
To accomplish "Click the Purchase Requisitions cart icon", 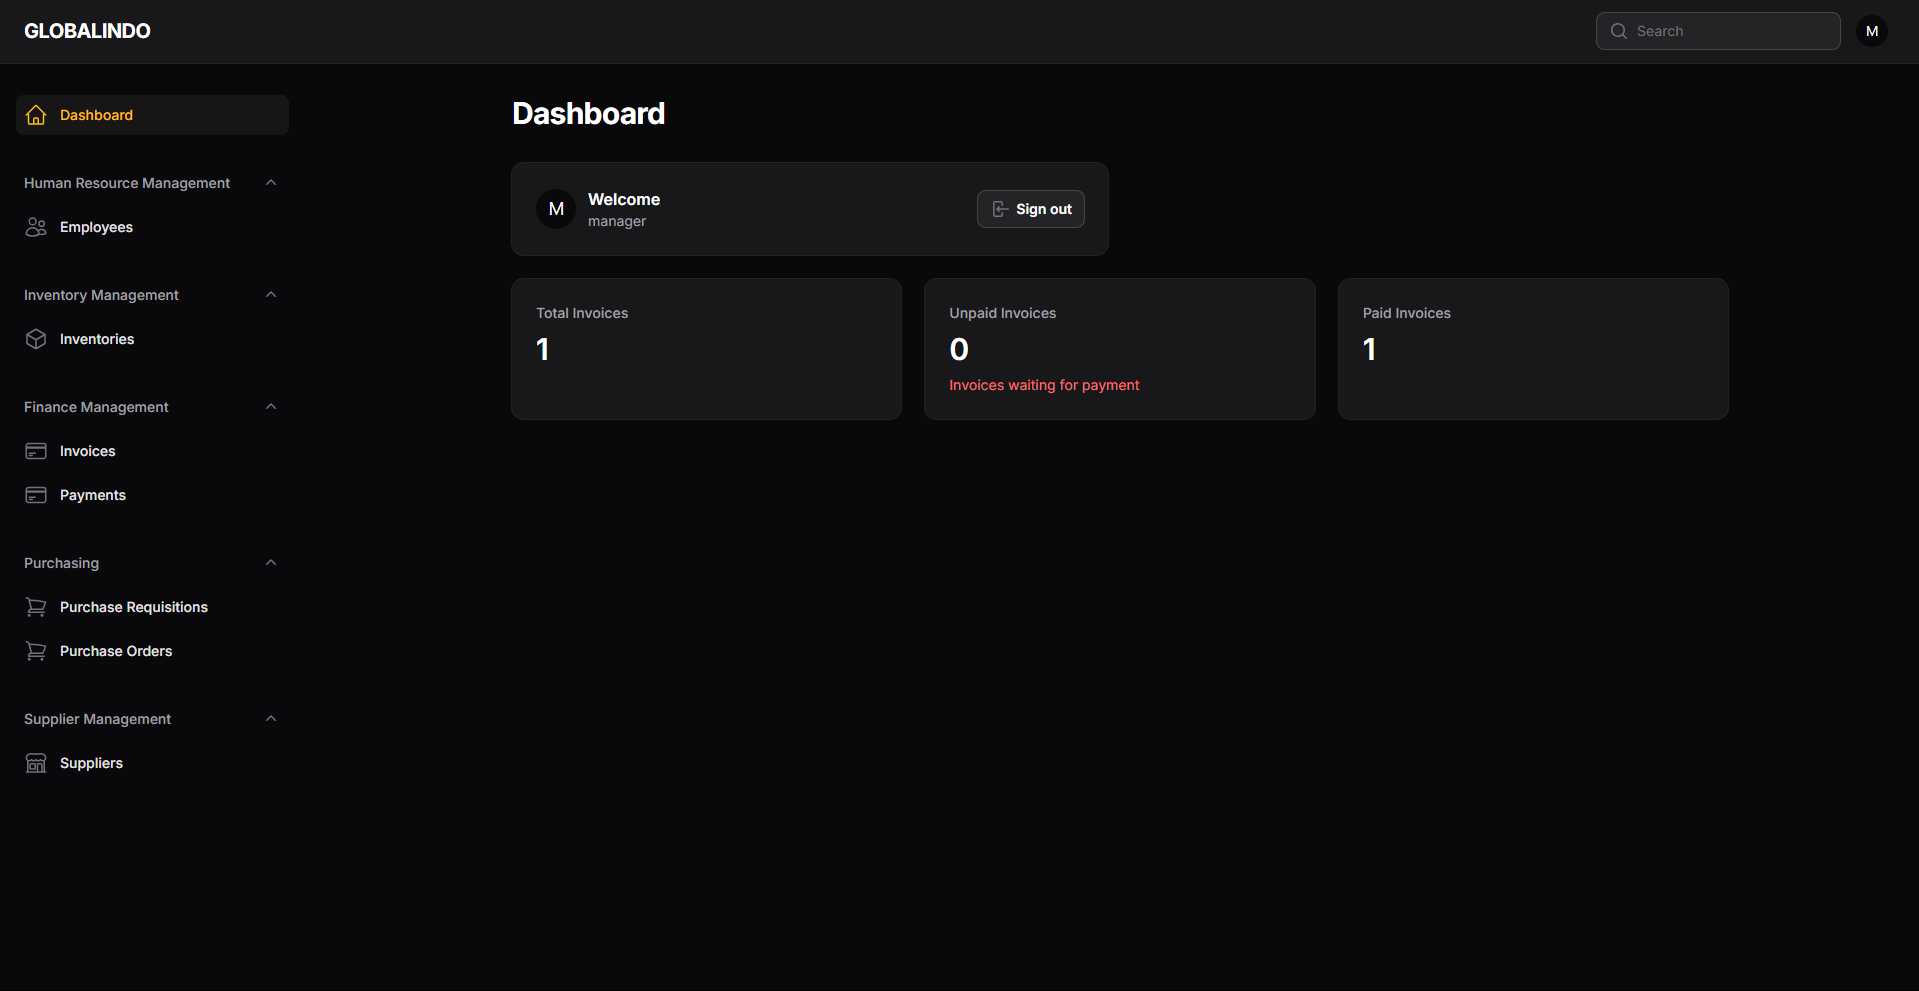I will pos(36,607).
